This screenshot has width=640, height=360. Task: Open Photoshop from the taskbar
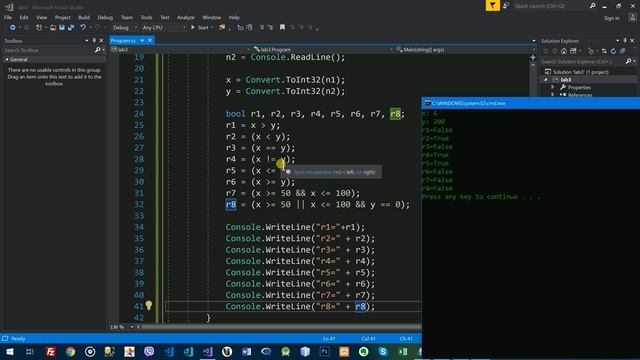325,351
